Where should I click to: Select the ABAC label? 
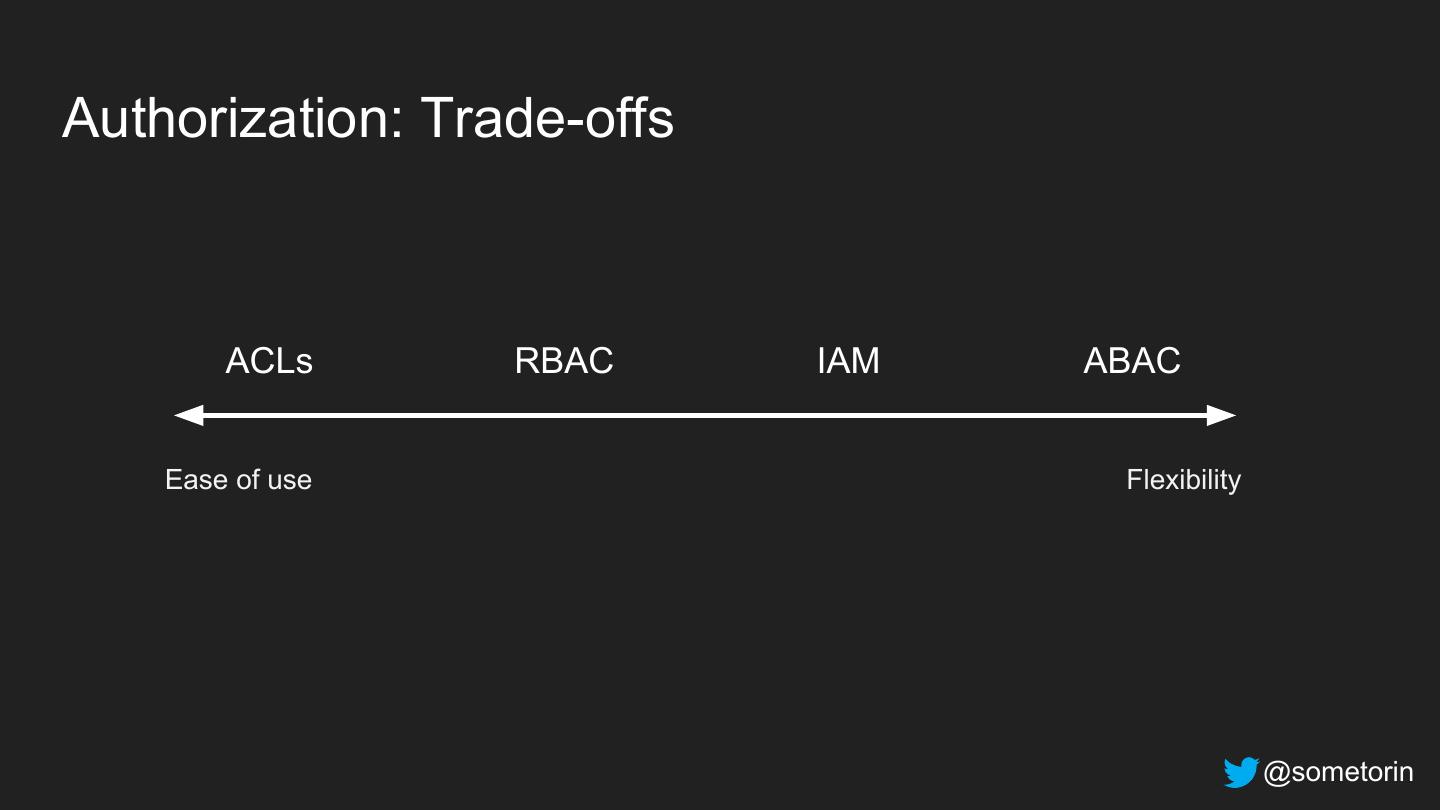[1132, 361]
